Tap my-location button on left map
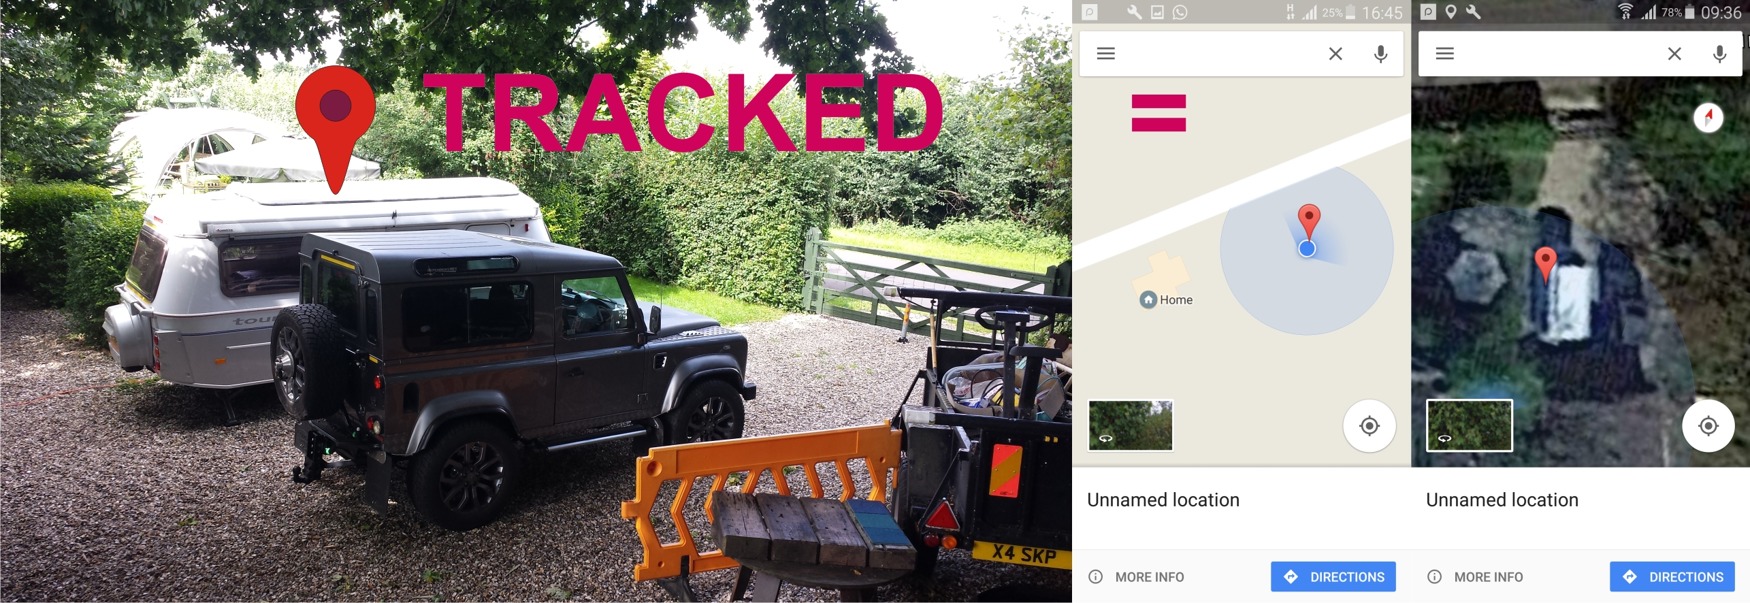1750x603 pixels. pyautogui.click(x=1369, y=426)
